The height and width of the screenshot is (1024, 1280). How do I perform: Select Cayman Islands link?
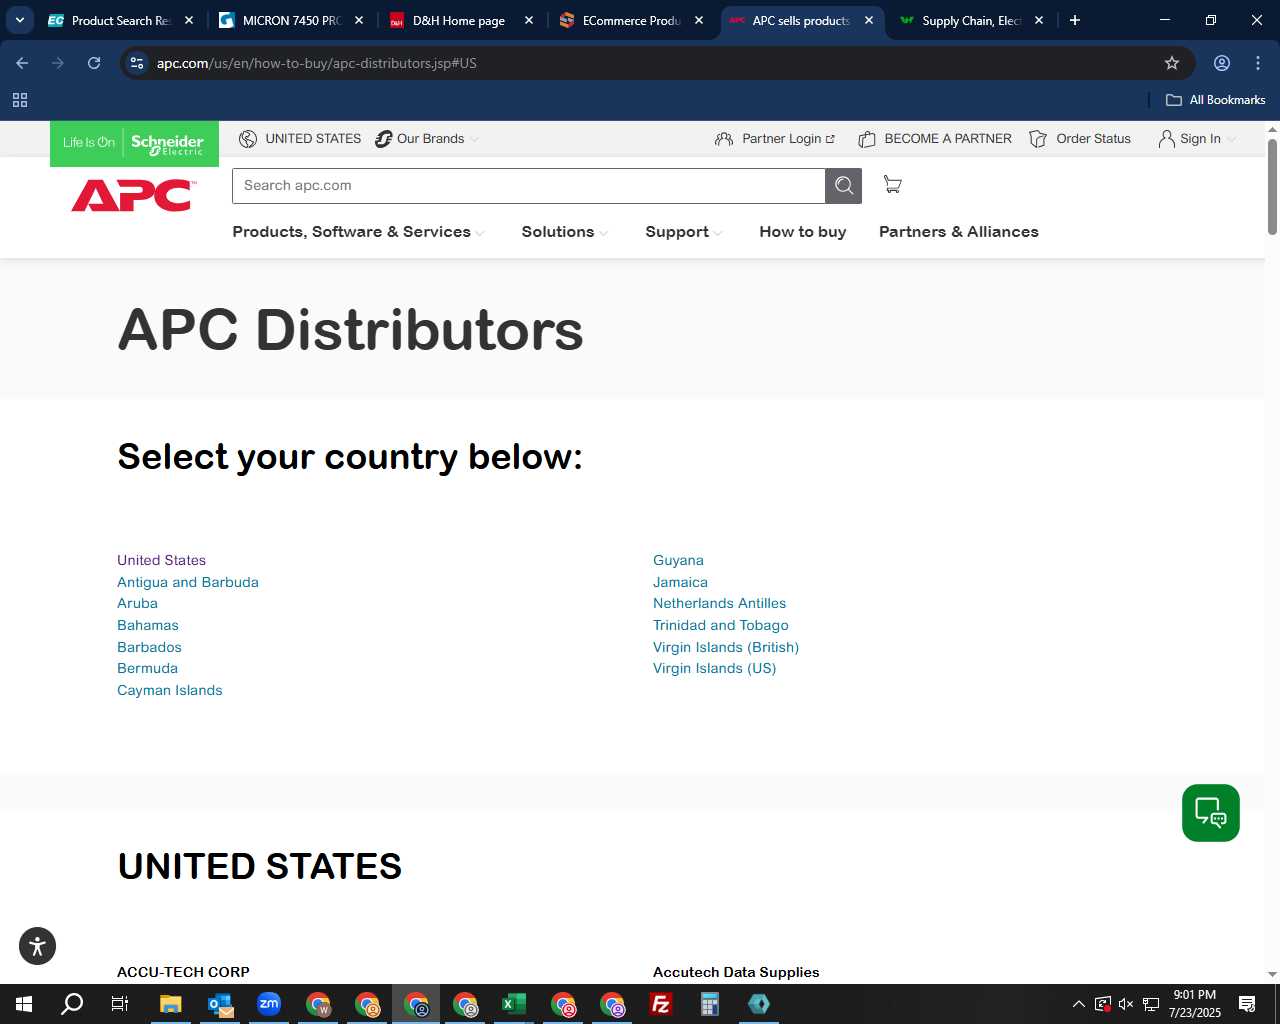pos(170,690)
